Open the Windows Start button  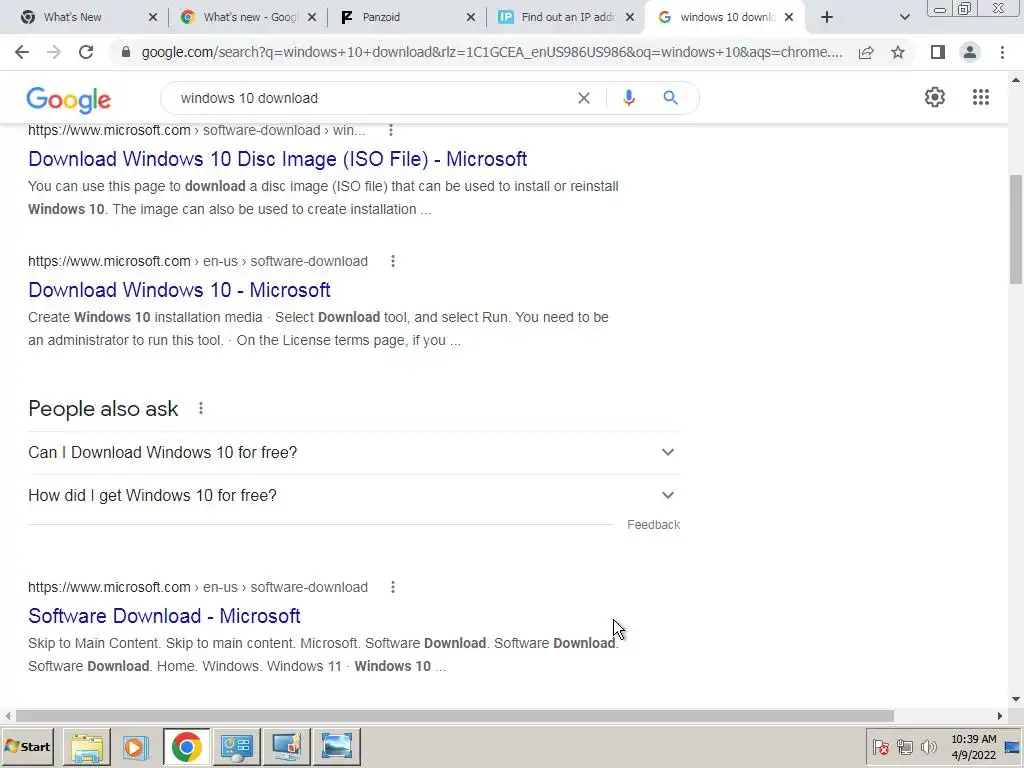[27, 746]
